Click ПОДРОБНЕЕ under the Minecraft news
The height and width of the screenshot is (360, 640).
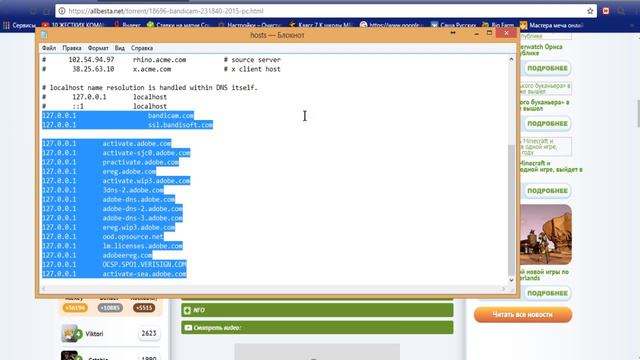click(x=547, y=191)
